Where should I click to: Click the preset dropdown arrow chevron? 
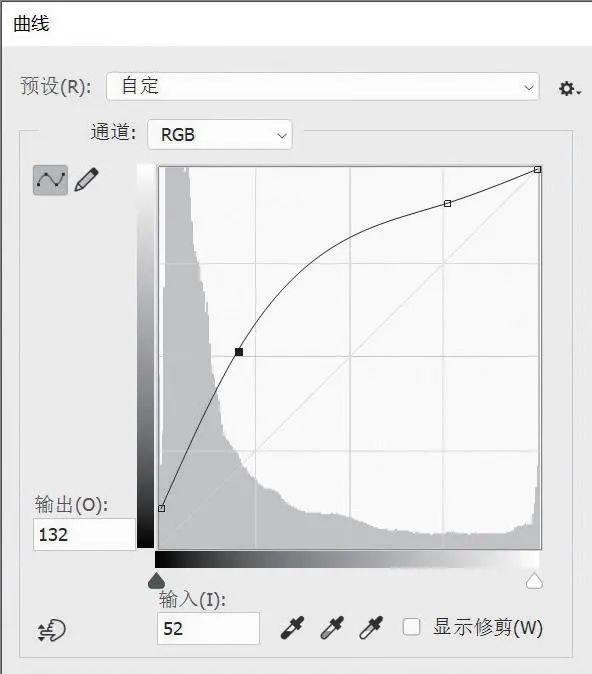pos(529,87)
